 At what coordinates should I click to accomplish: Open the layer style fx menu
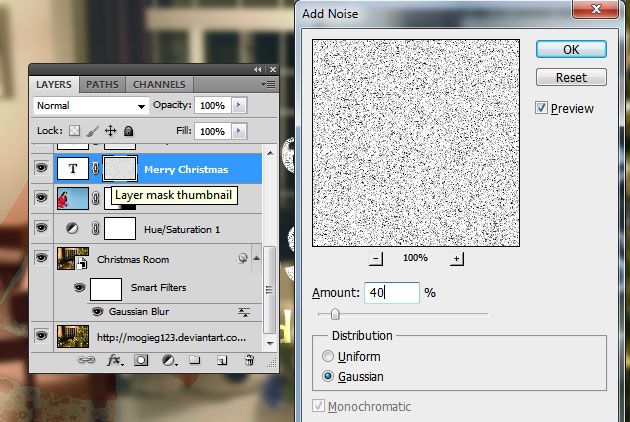coord(115,360)
